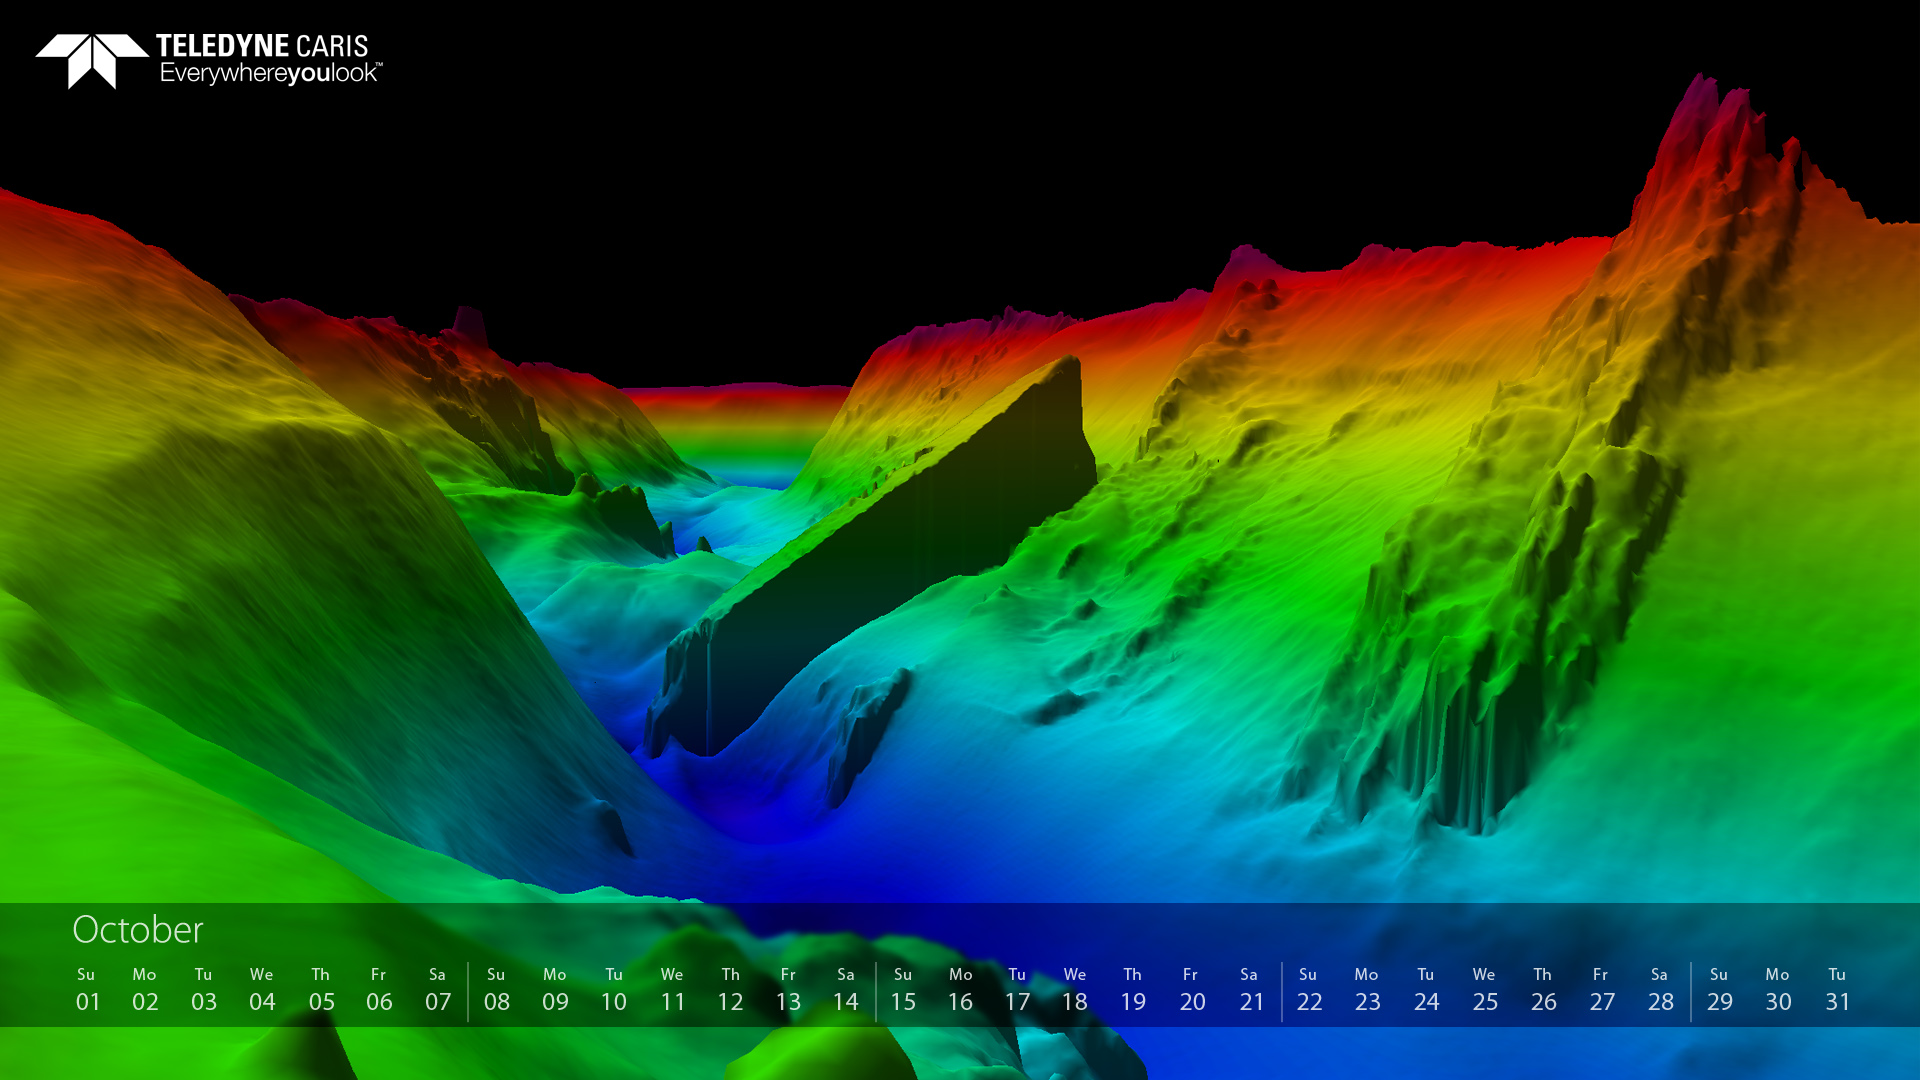Select calendar date 14

pyautogui.click(x=846, y=1002)
